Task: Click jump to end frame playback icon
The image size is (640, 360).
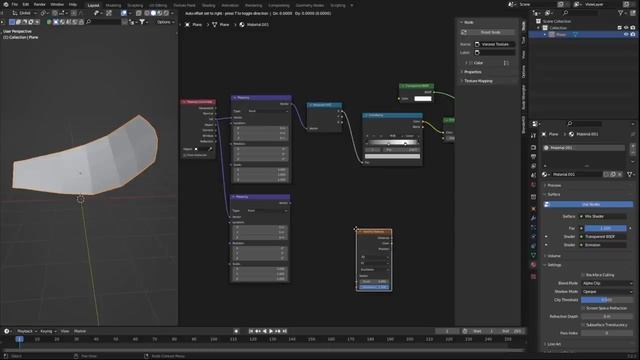Action: click(285, 331)
